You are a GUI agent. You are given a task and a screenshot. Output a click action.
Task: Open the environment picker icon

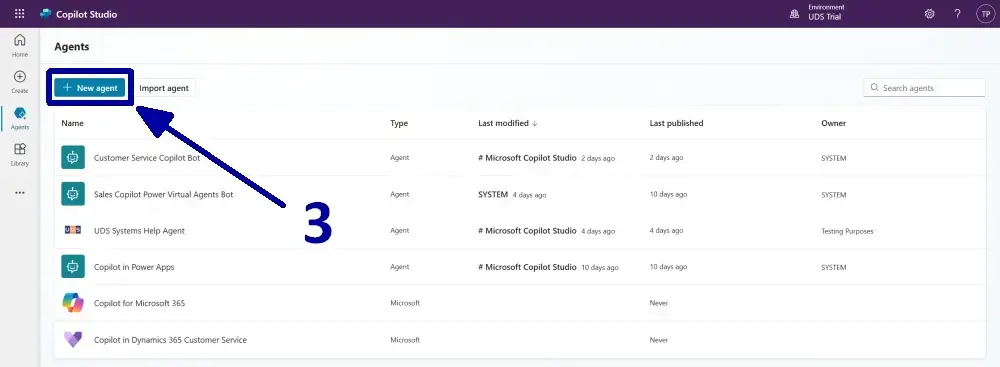click(795, 13)
